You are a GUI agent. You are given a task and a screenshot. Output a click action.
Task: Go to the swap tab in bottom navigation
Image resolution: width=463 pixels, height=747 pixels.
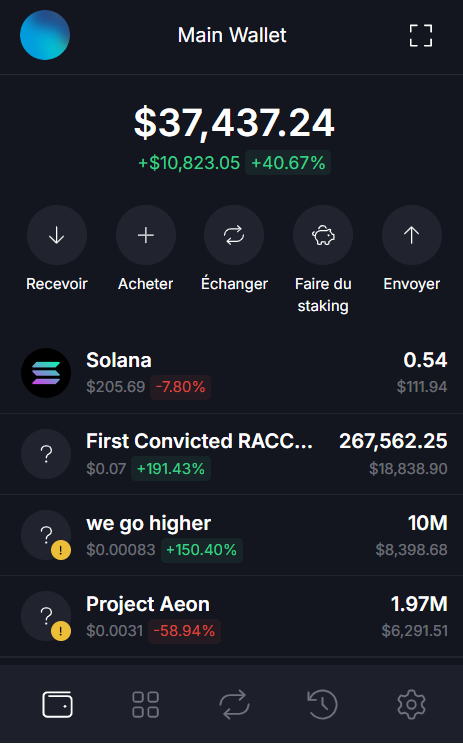coord(234,704)
